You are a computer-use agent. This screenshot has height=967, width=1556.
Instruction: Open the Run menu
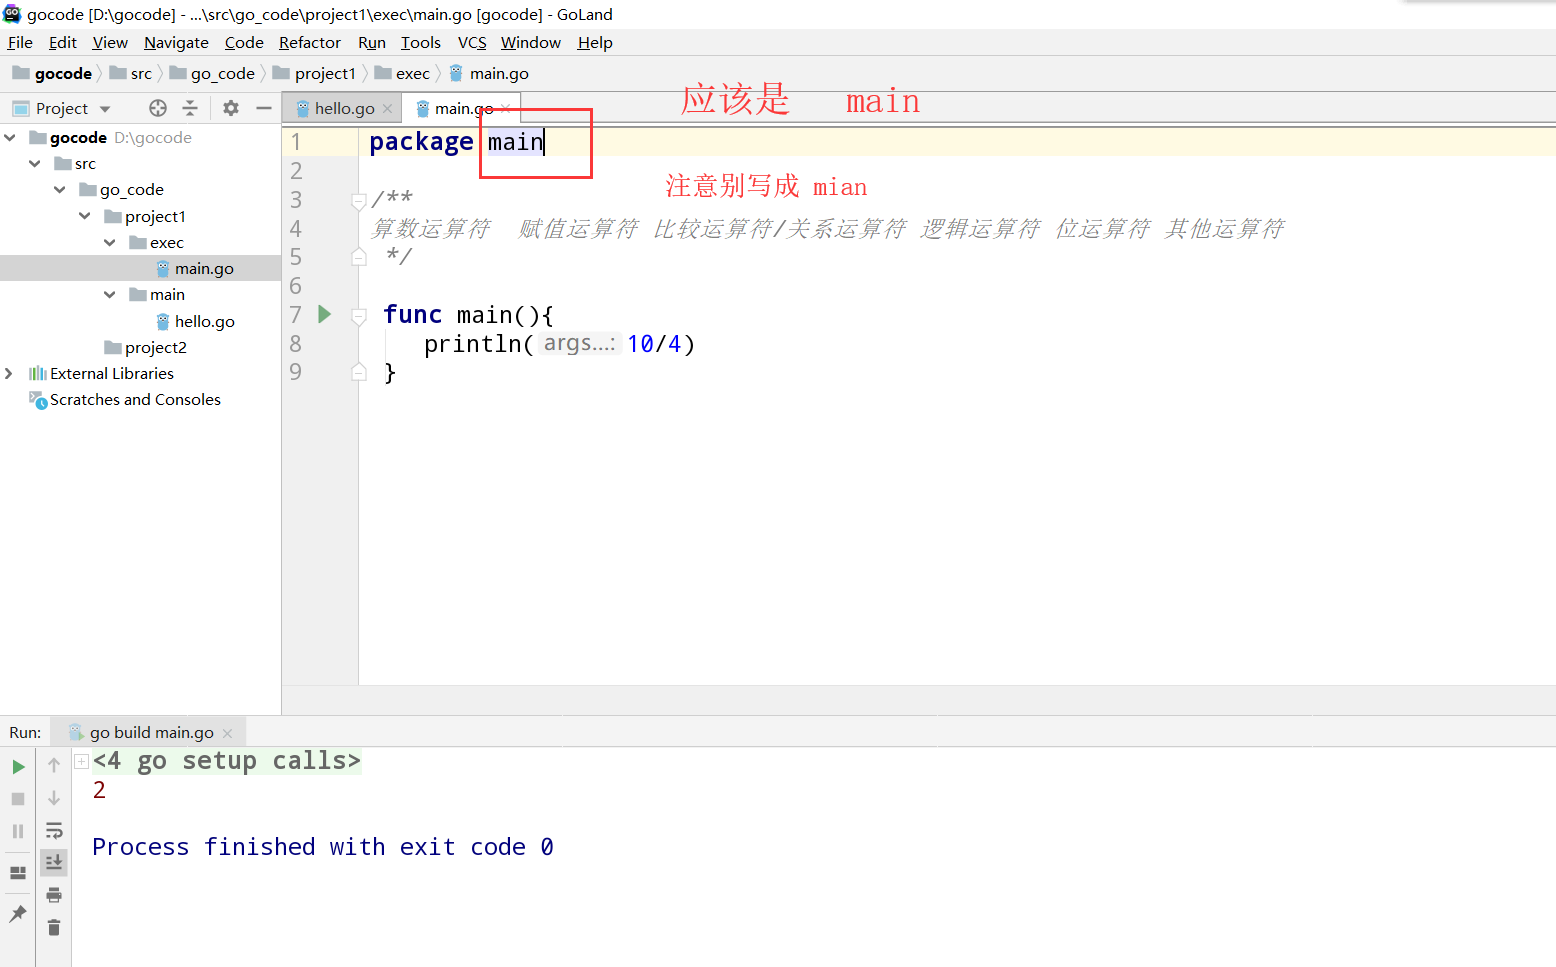[372, 42]
